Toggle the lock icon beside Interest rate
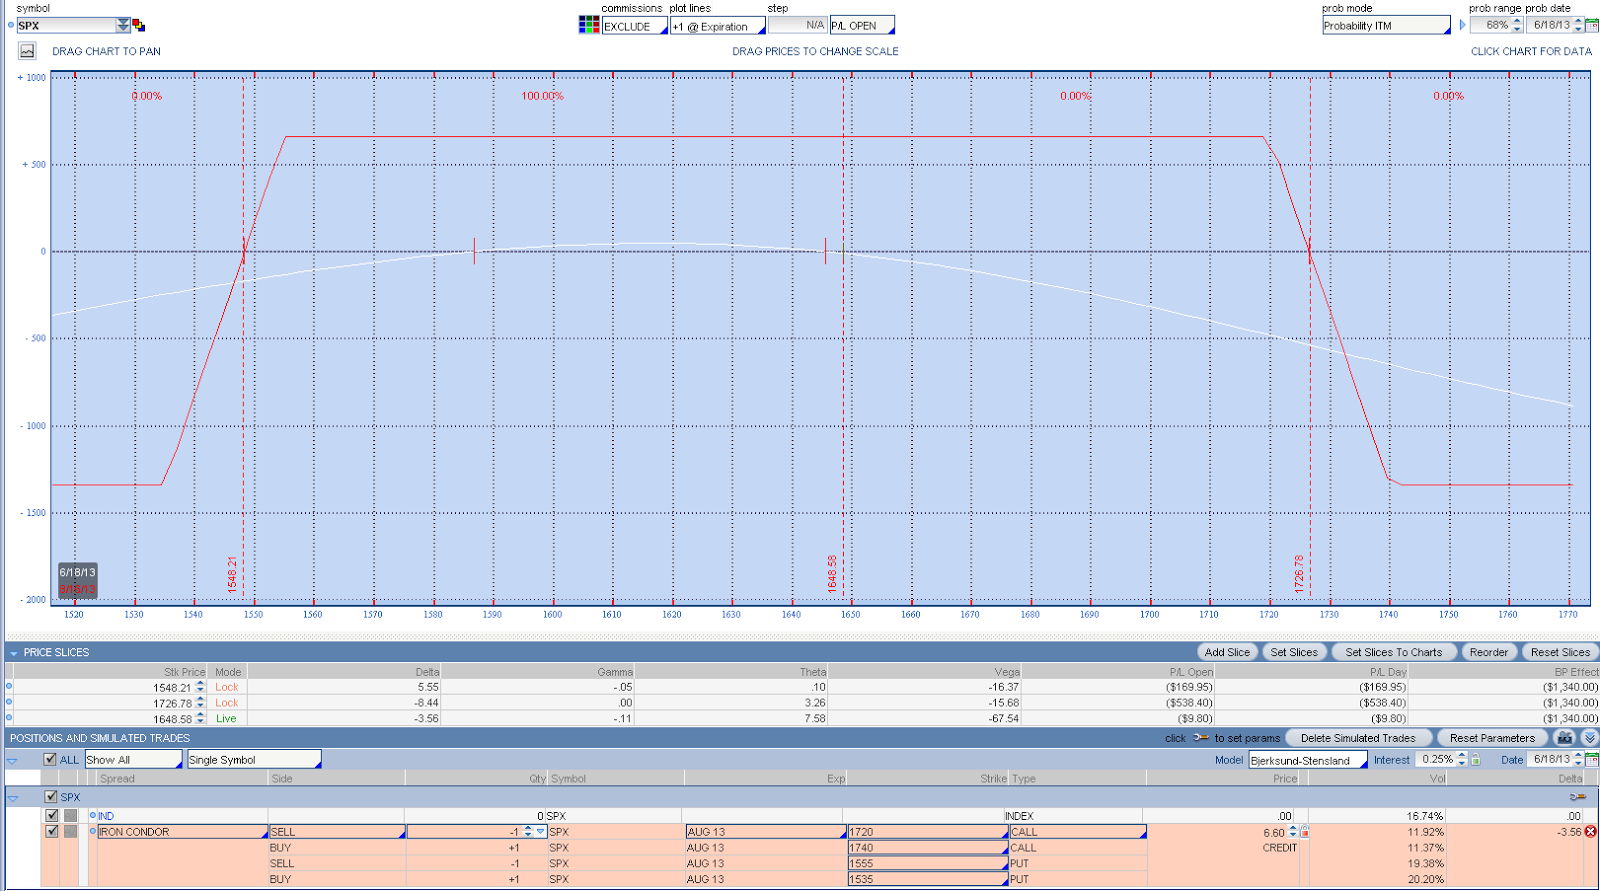 coord(1475,760)
